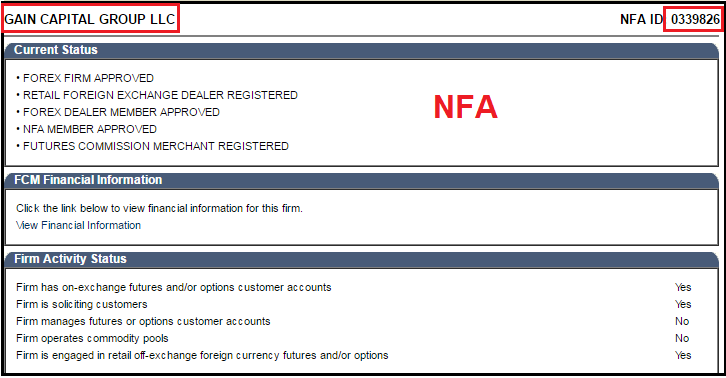Open the View Financial Information link
This screenshot has height=378, width=726.
pyautogui.click(x=78, y=225)
